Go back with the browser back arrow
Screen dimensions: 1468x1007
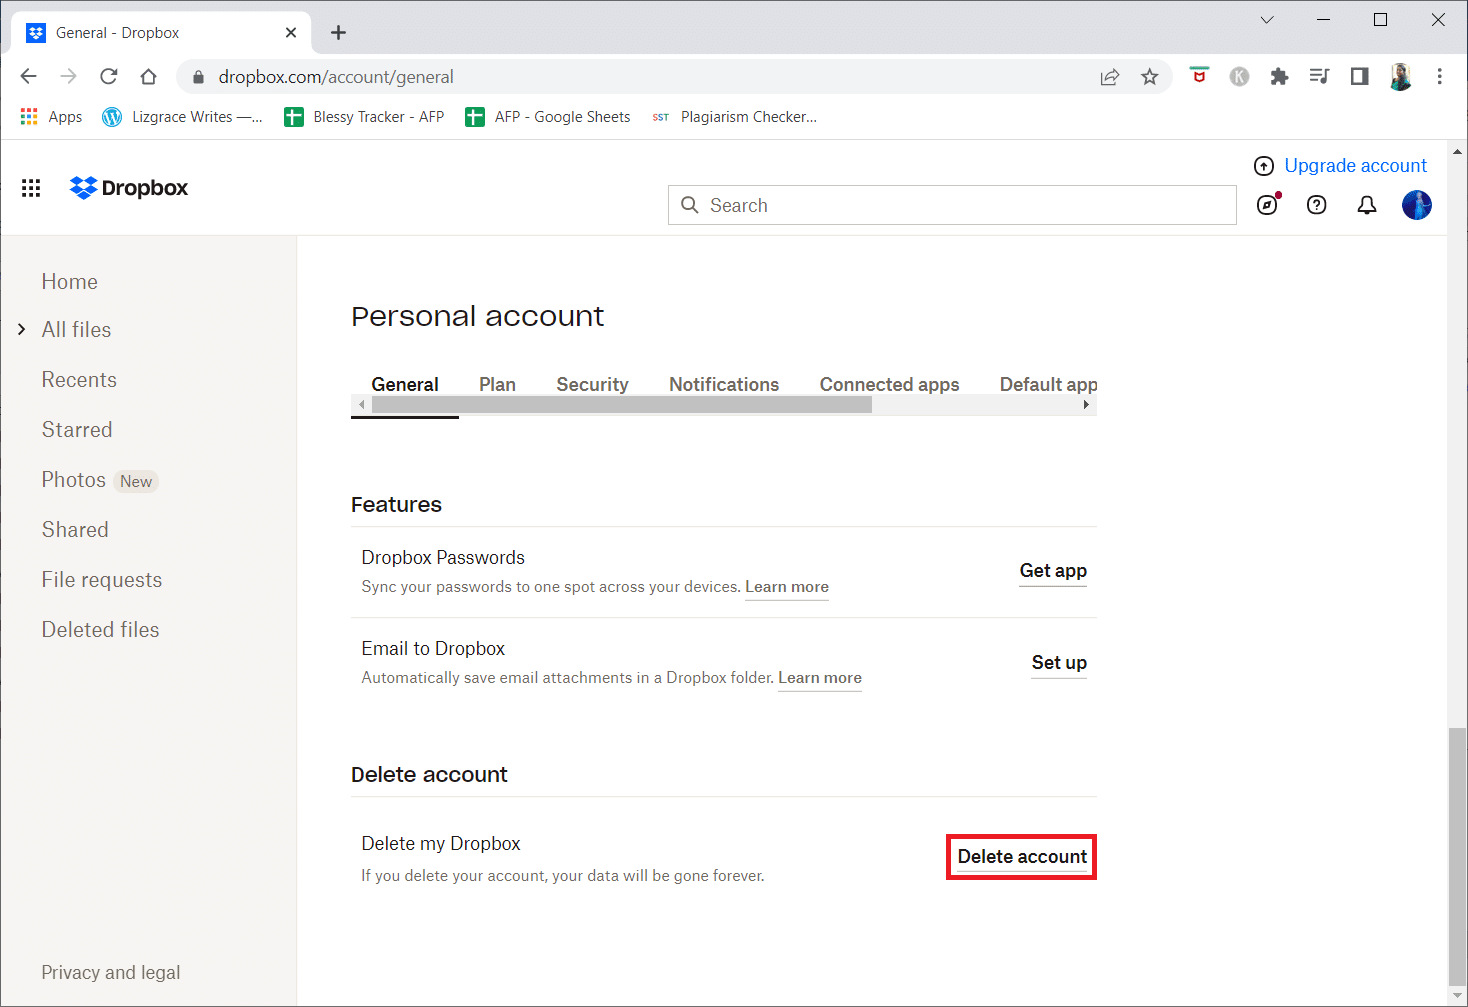point(29,76)
